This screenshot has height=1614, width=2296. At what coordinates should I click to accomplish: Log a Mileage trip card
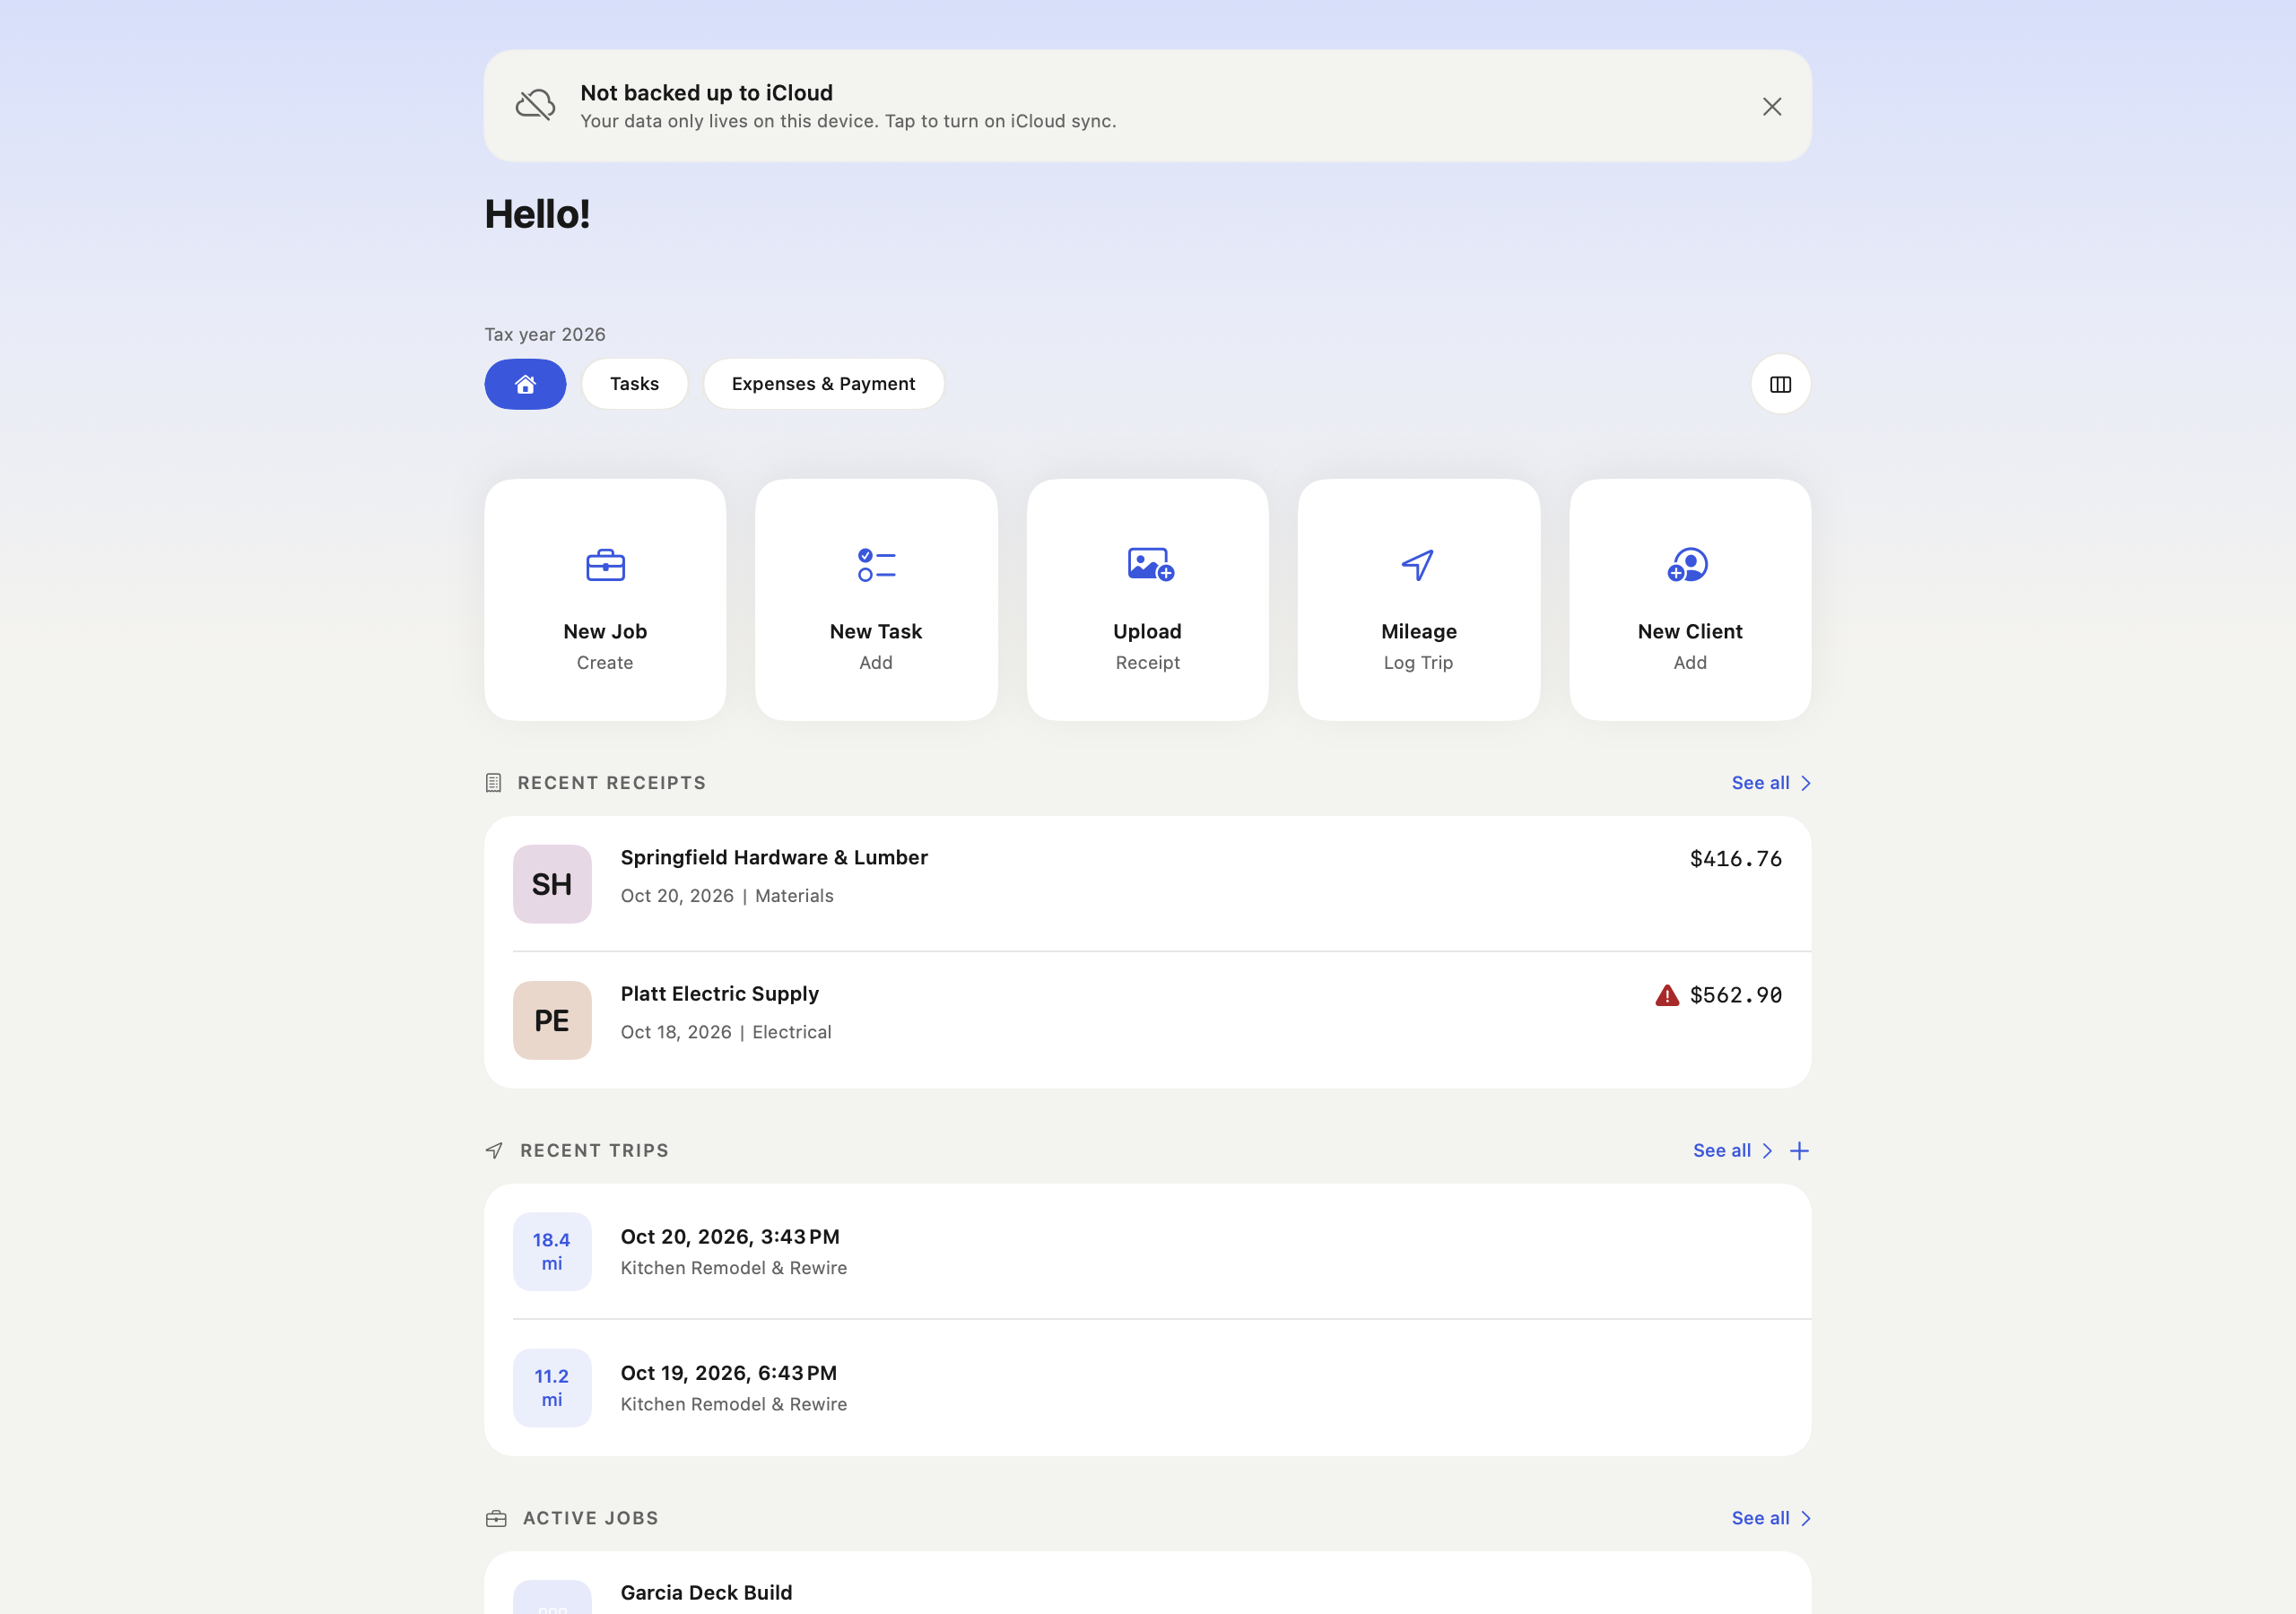pos(1418,600)
